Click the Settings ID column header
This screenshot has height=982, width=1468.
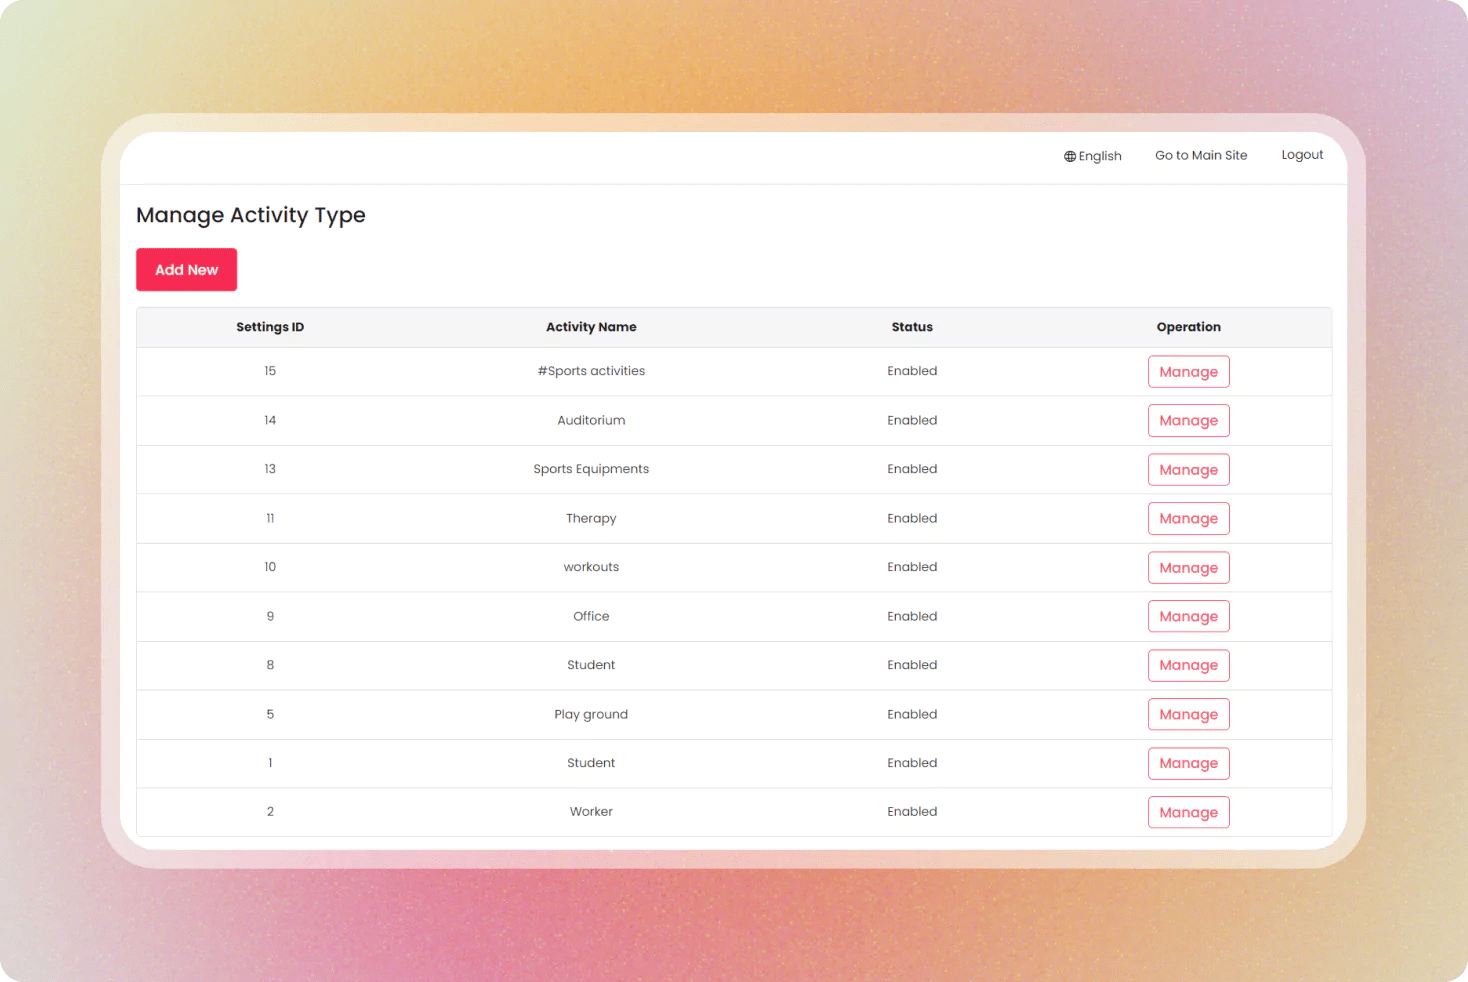[270, 327]
